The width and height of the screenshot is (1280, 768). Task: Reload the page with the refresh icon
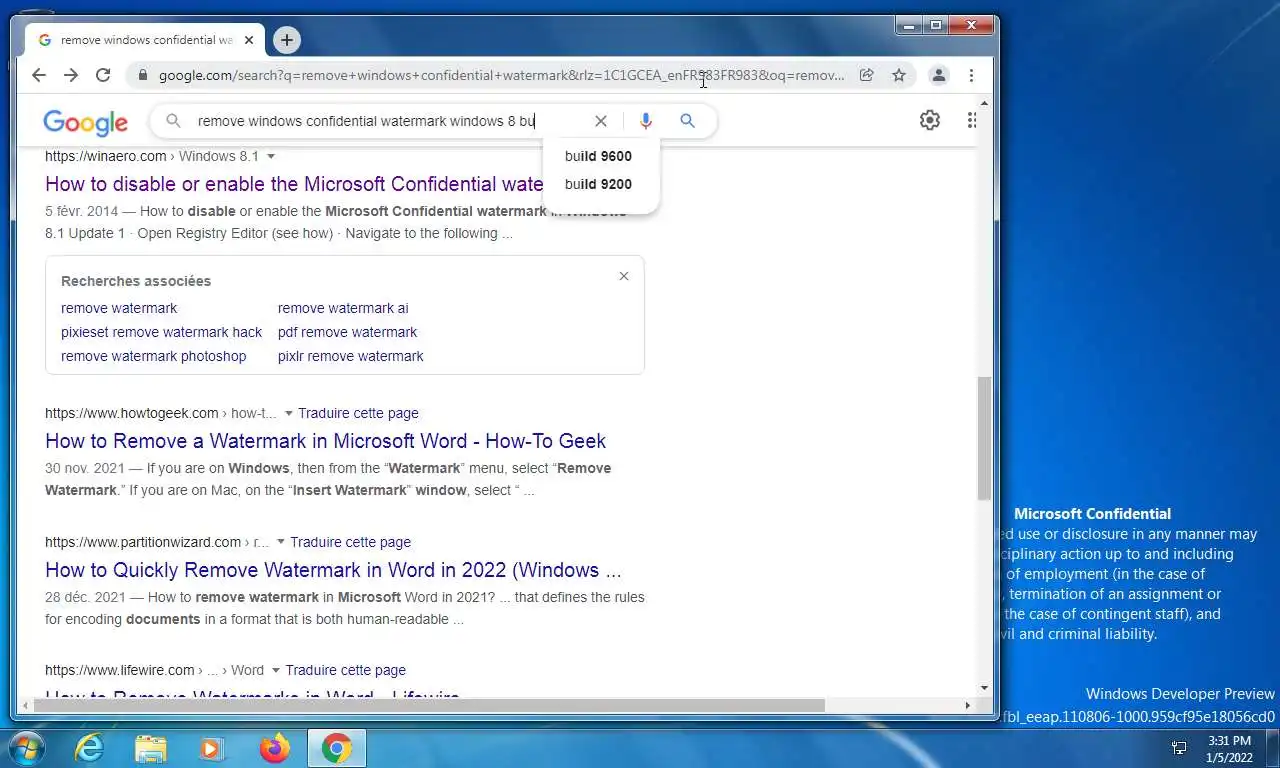pyautogui.click(x=103, y=75)
